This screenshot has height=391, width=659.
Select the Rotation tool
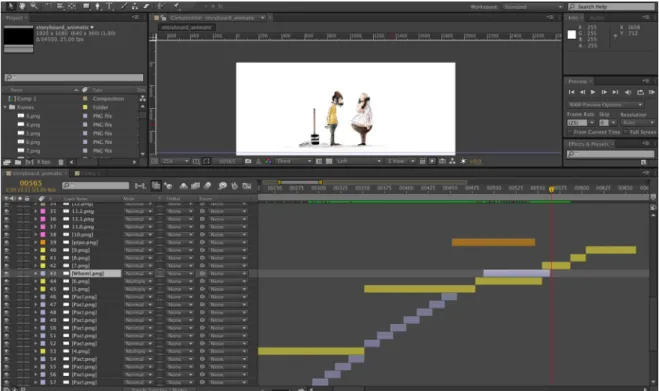pos(48,6)
